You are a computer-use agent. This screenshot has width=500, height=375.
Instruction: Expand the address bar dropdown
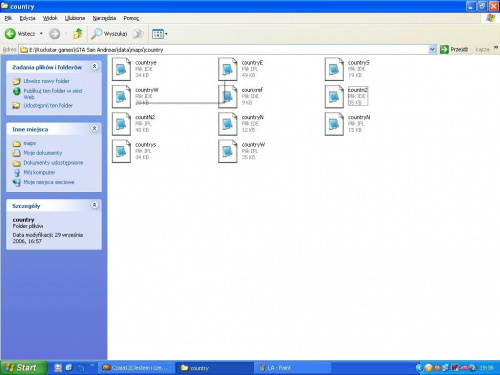point(432,50)
